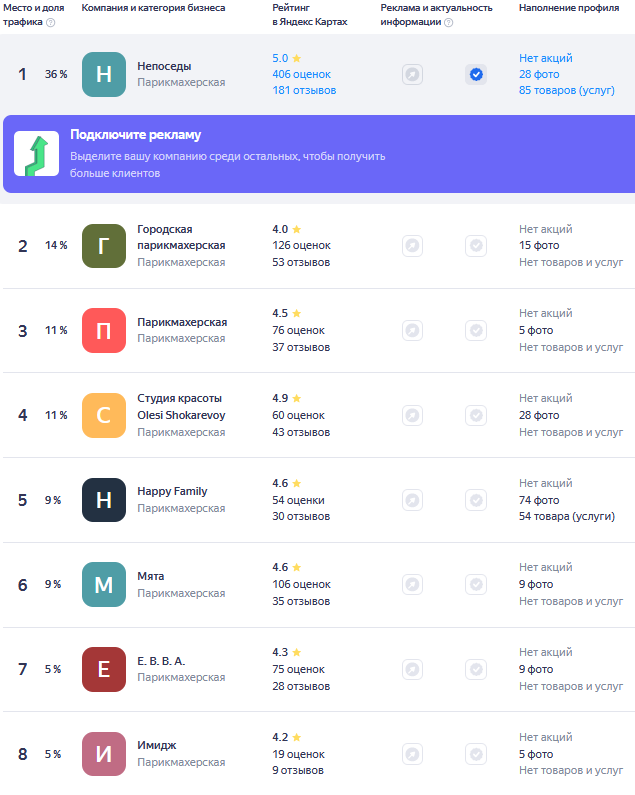This screenshot has width=635, height=795.
Task: Click the 28 отзывов text for Е. В. В. А.
Action: tap(301, 686)
